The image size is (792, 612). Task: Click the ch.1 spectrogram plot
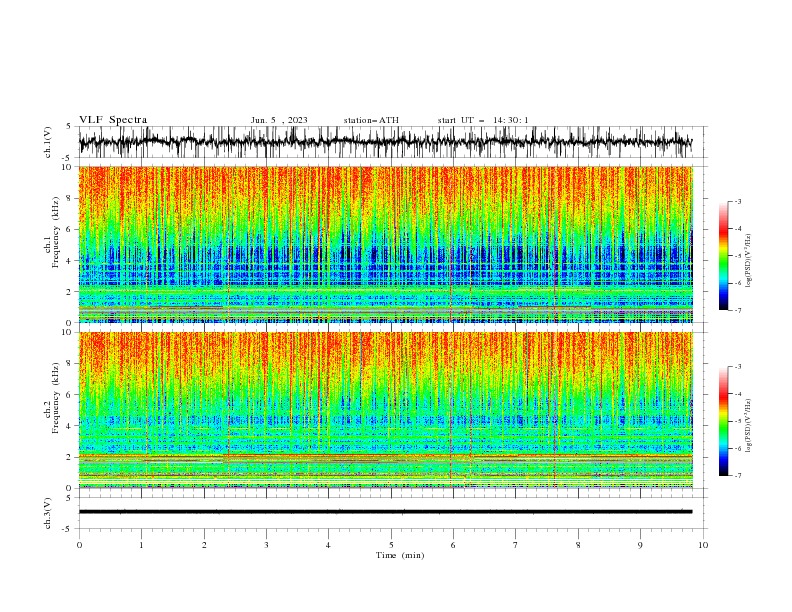[x=386, y=244]
